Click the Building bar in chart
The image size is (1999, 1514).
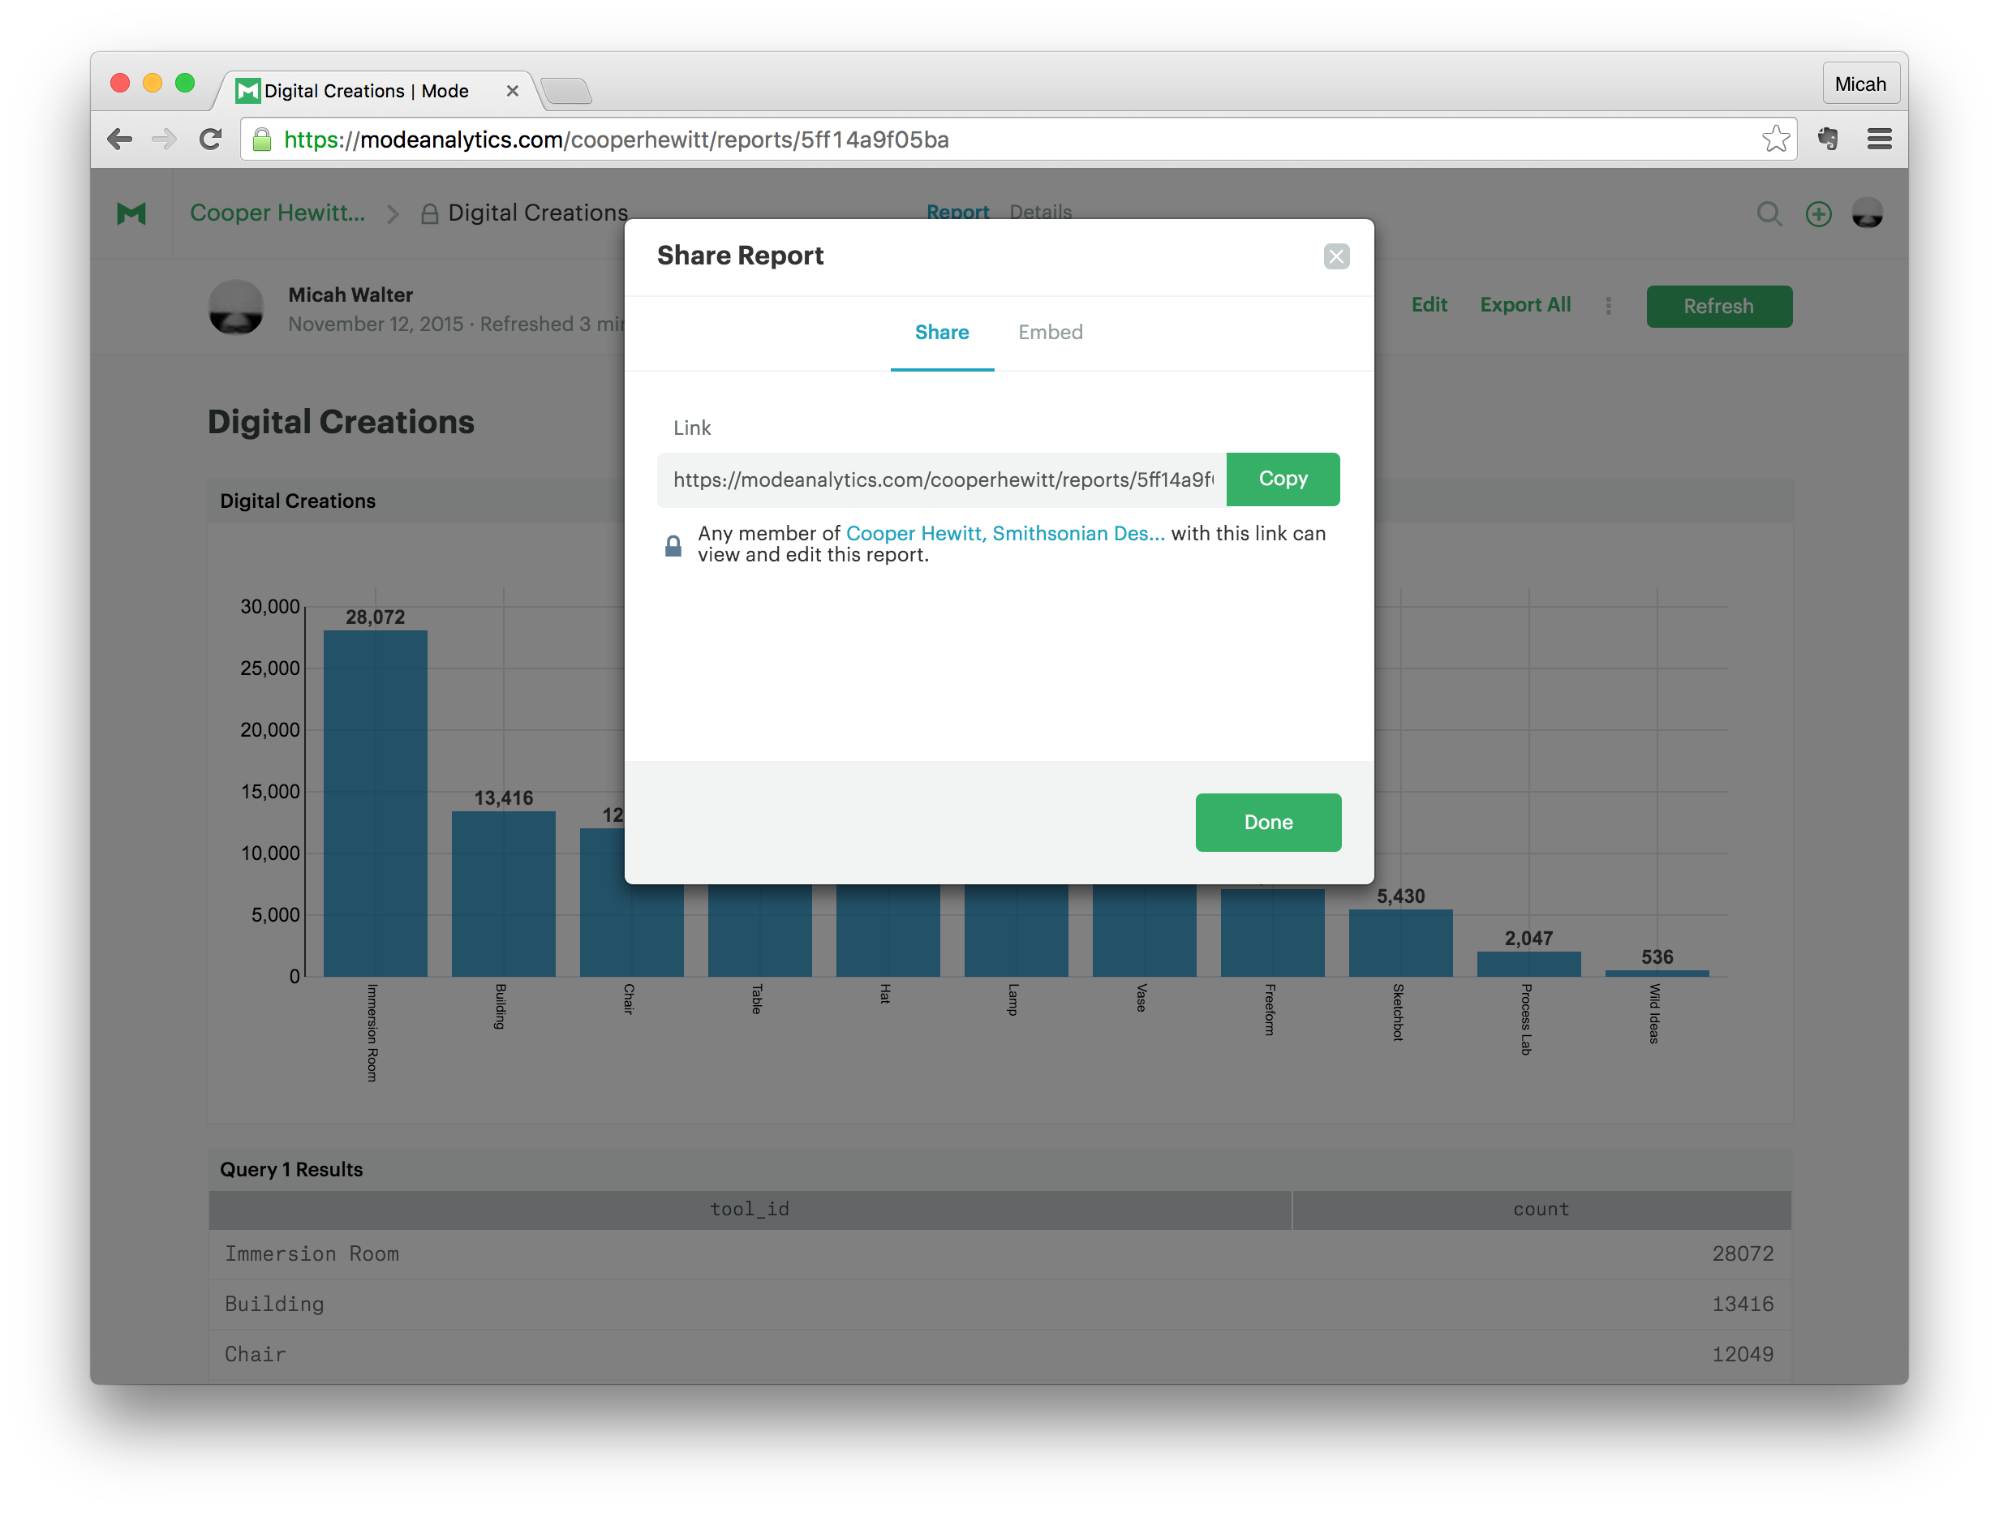tap(503, 893)
